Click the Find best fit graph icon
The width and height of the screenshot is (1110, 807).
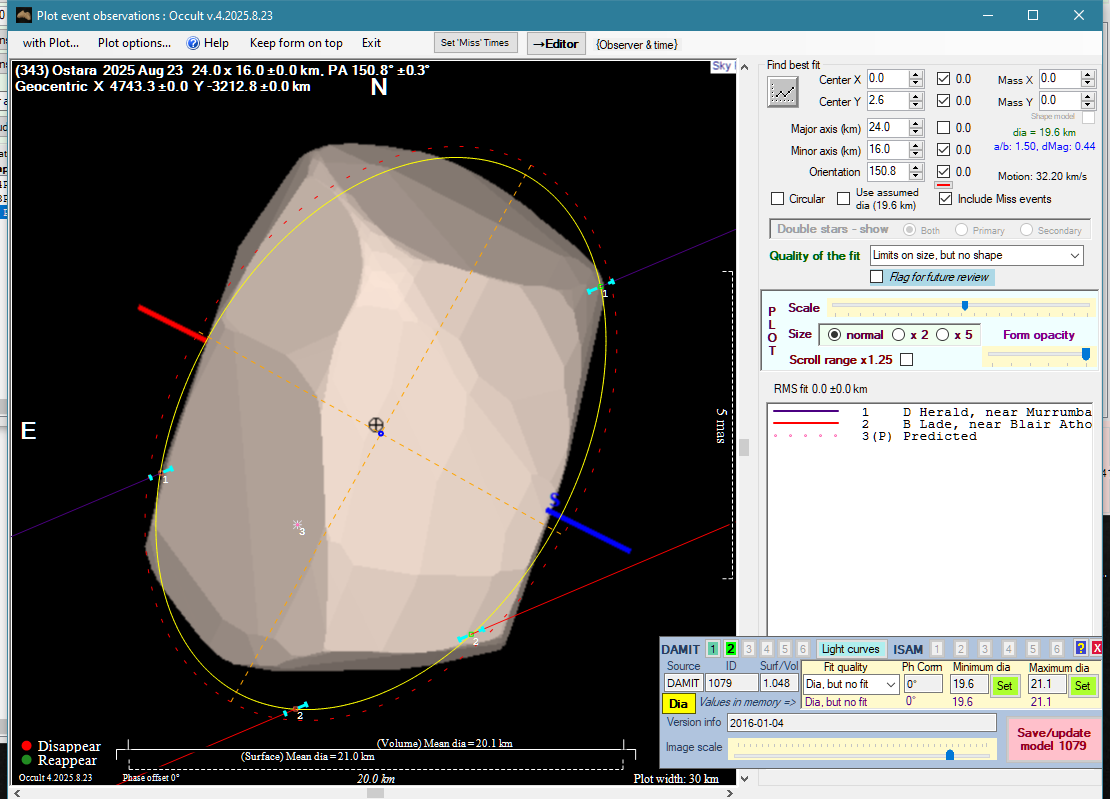(x=783, y=91)
